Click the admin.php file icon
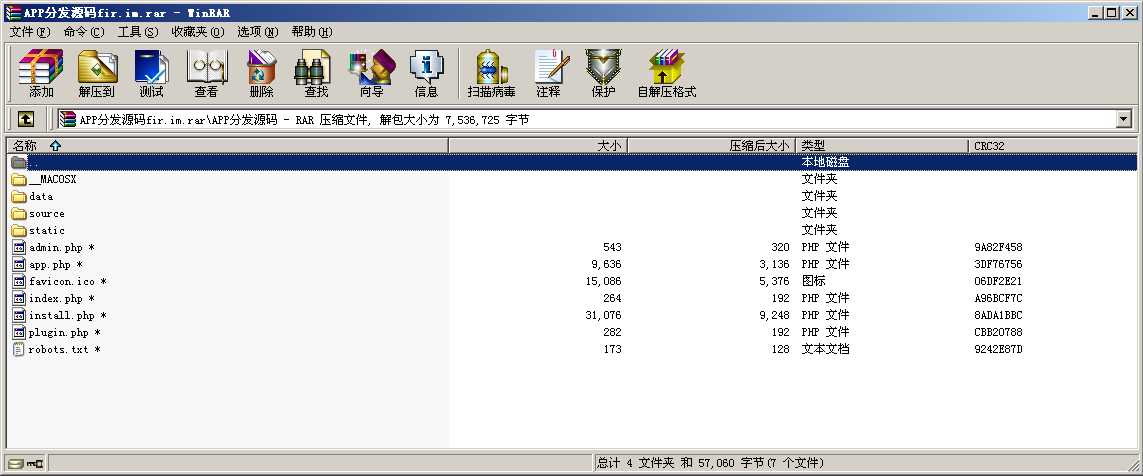1143x476 pixels. pyautogui.click(x=19, y=247)
